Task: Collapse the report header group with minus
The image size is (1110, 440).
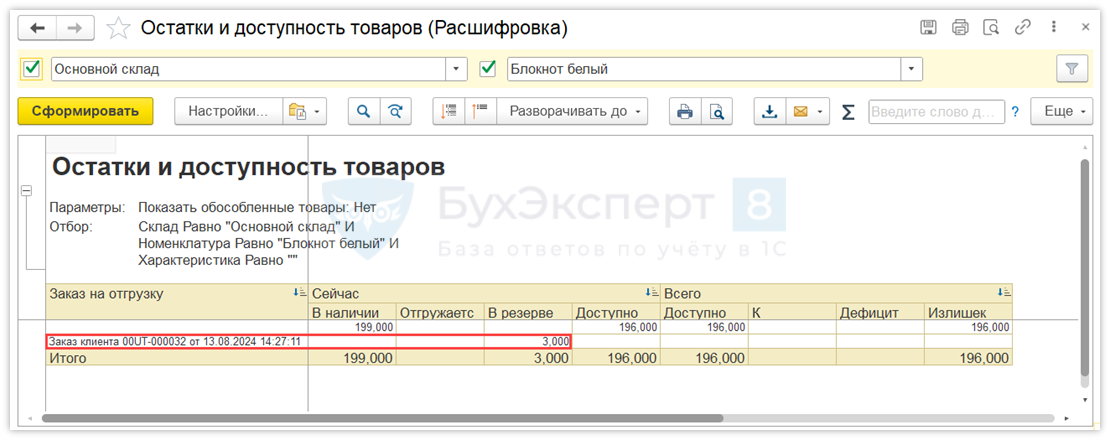Action: (27, 192)
